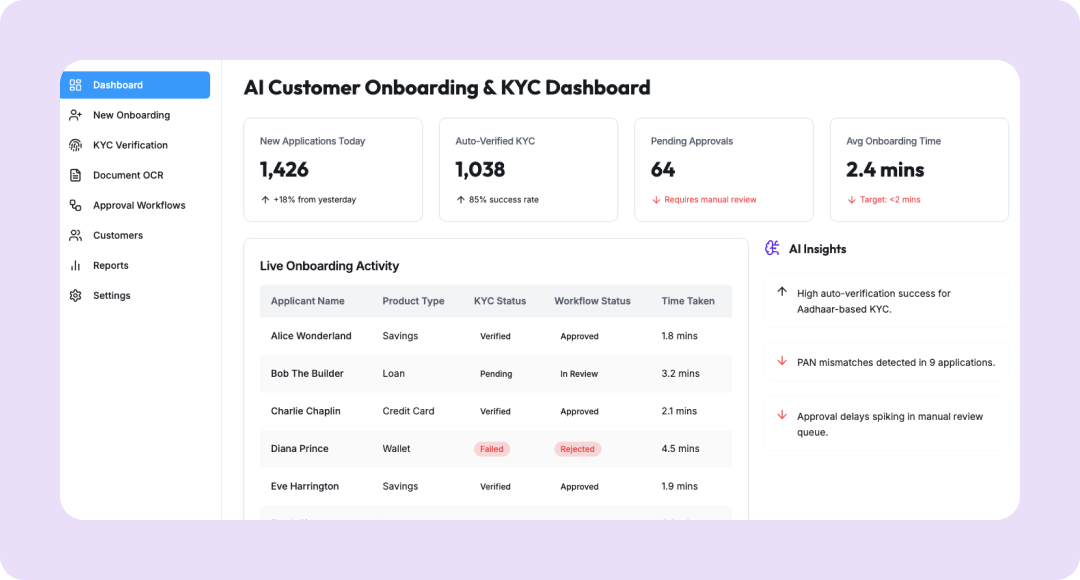Click the Rejected workflow status badge
The image size is (1080, 580).
coord(577,449)
